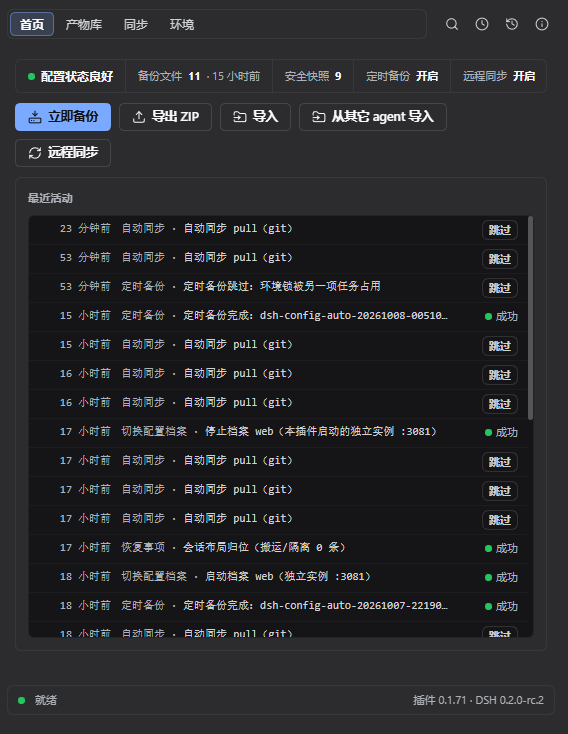The width and height of the screenshot is (568, 734).
Task: Click 配置状态良好 status indicator
Action: [71, 76]
